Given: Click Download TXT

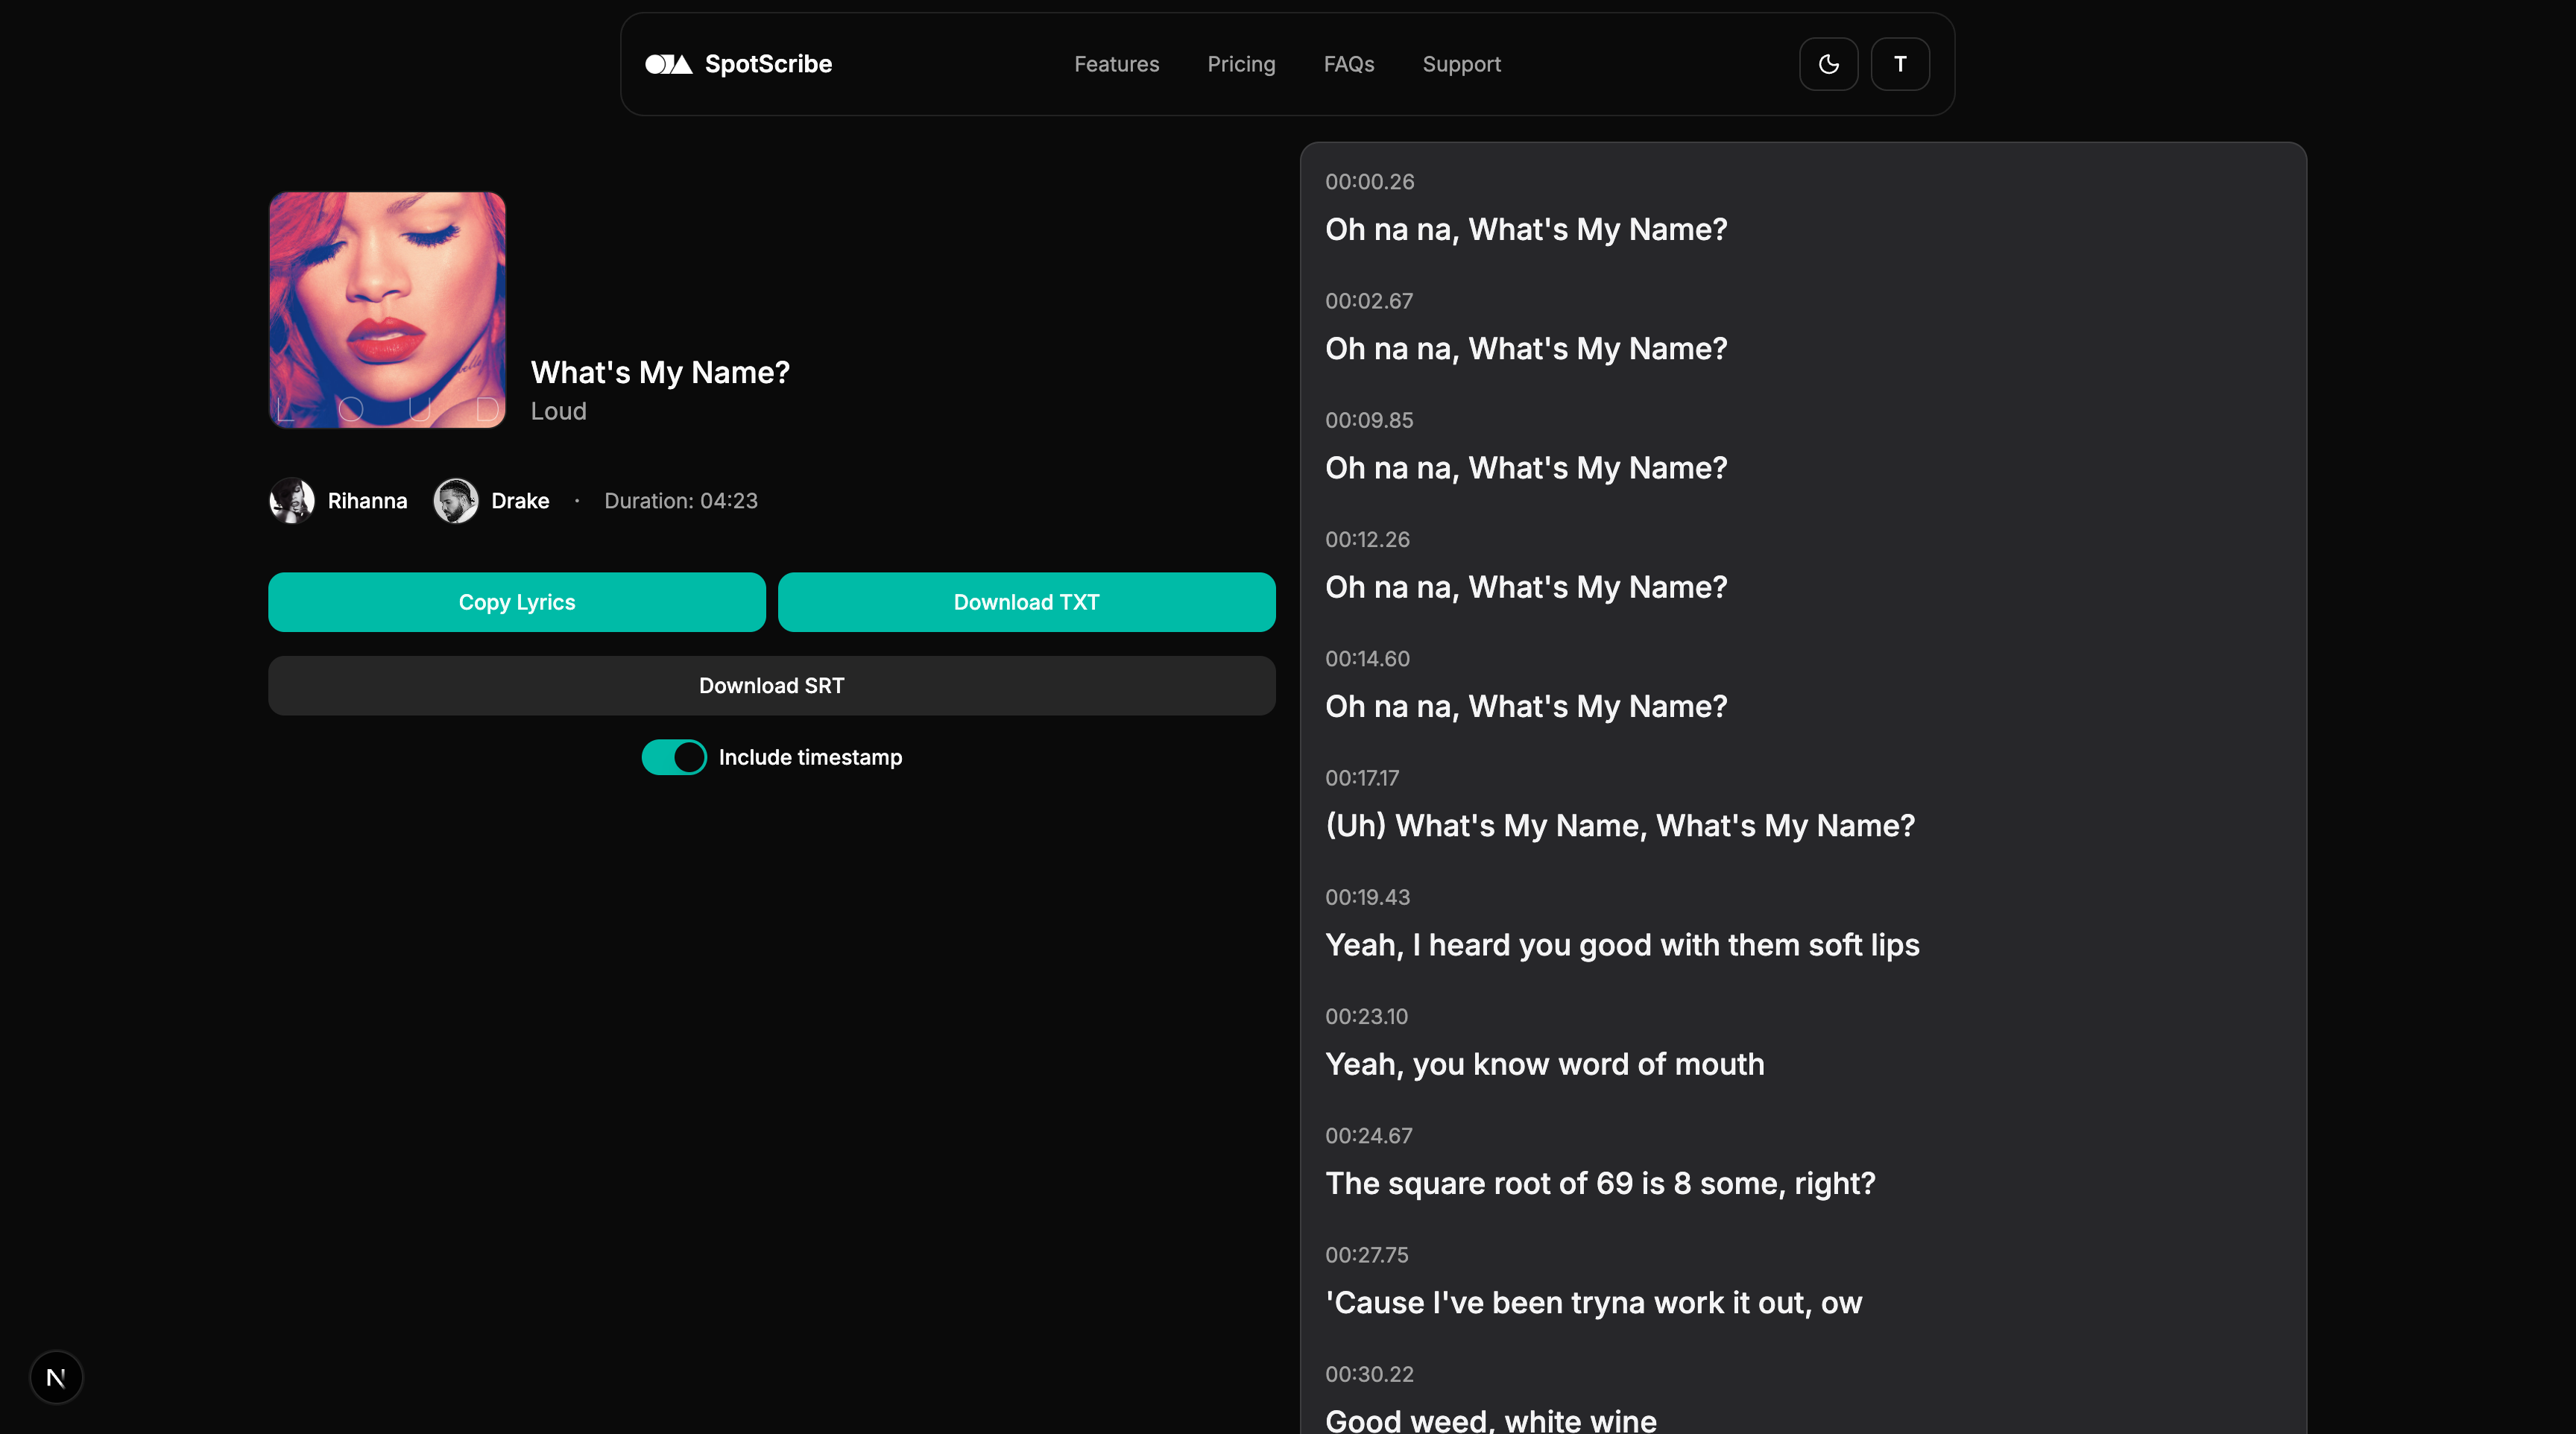Looking at the screenshot, I should 1025,601.
